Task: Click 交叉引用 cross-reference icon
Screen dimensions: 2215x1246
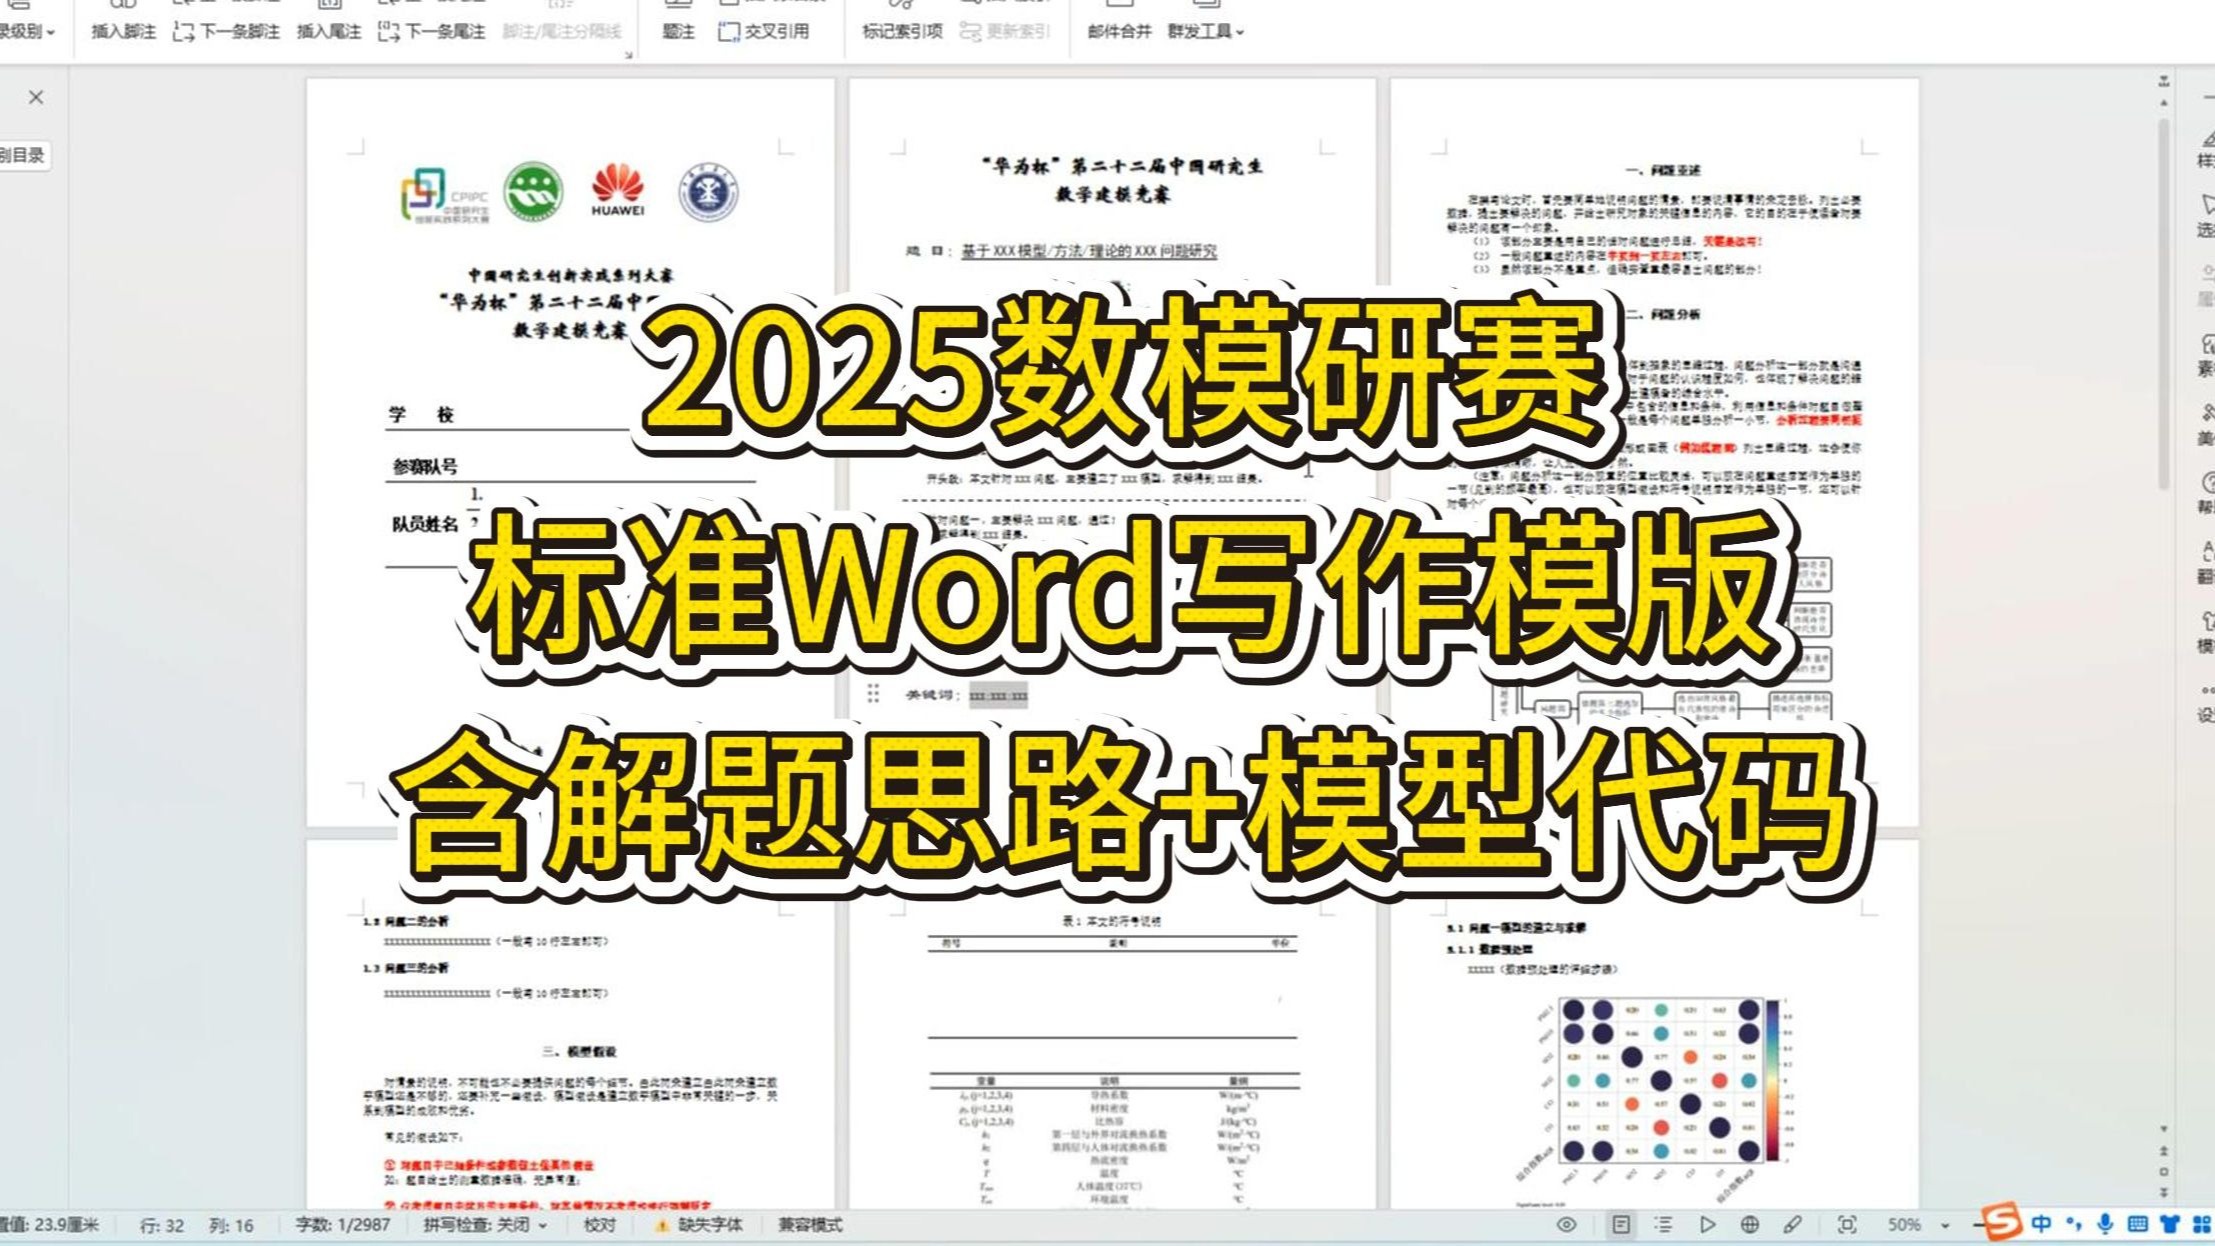Action: point(729,32)
